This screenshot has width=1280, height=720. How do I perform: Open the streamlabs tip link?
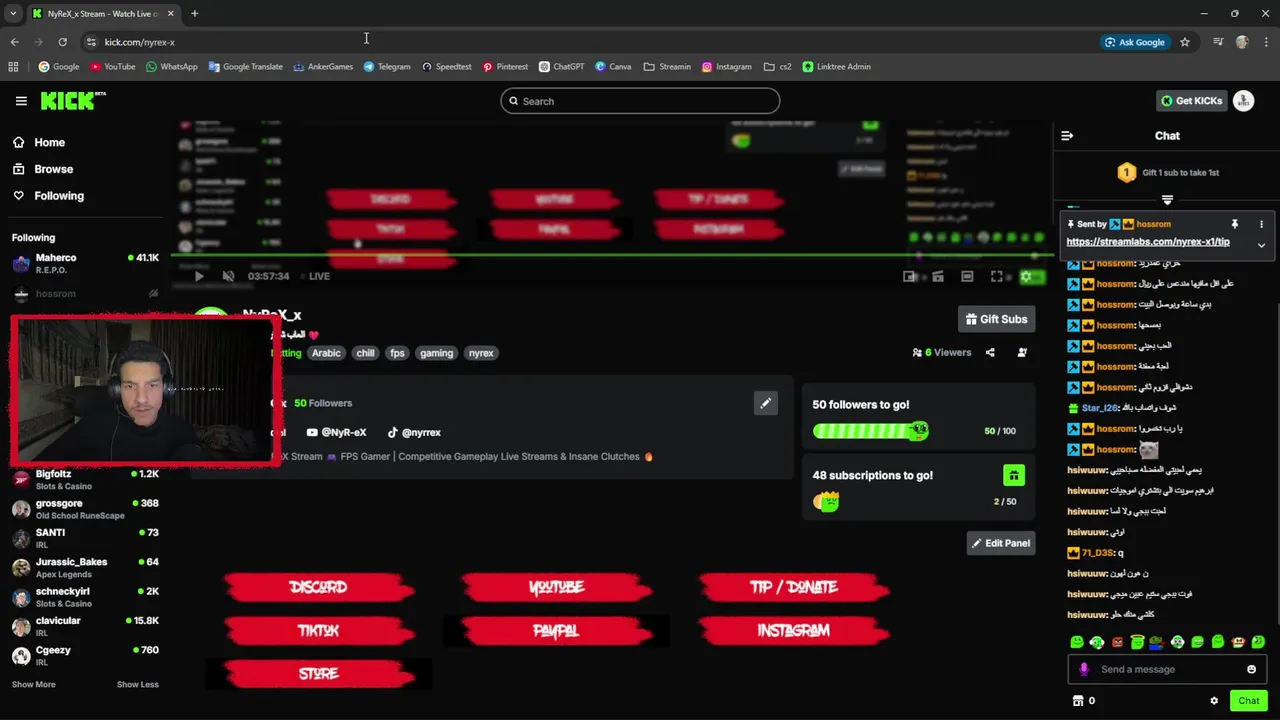1148,242
